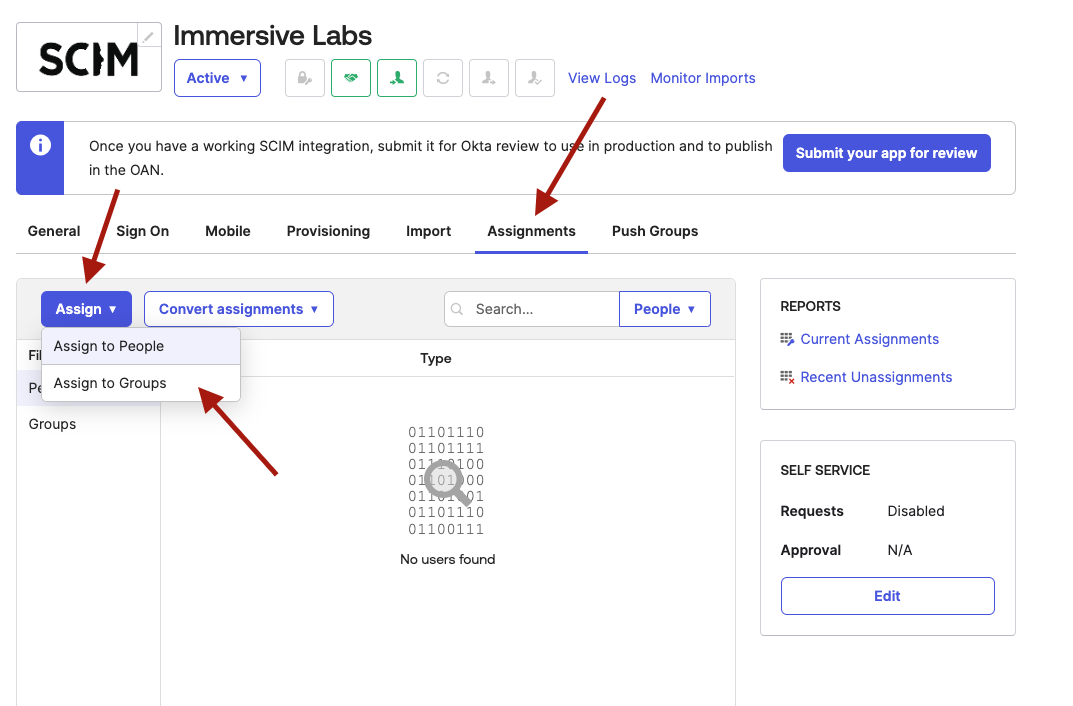This screenshot has width=1073, height=706.
Task: Click the gray push user arrow icon
Action: pos(489,78)
